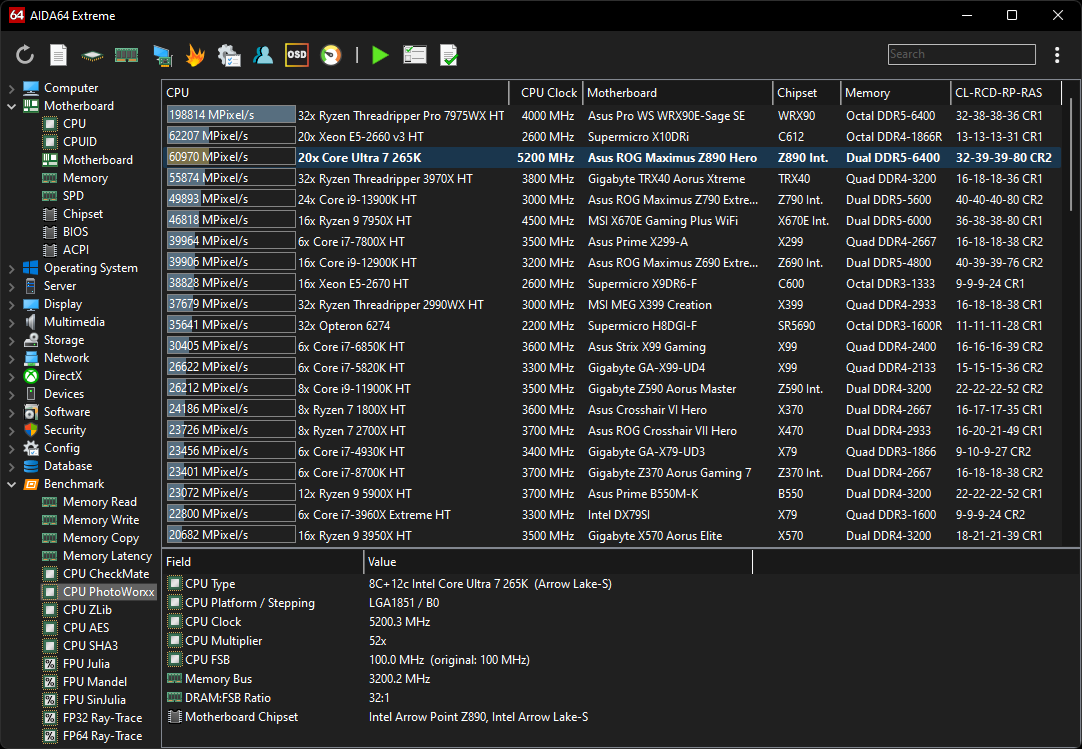Image resolution: width=1082 pixels, height=749 pixels.
Task: Expand the Display tree node
Action: point(12,304)
